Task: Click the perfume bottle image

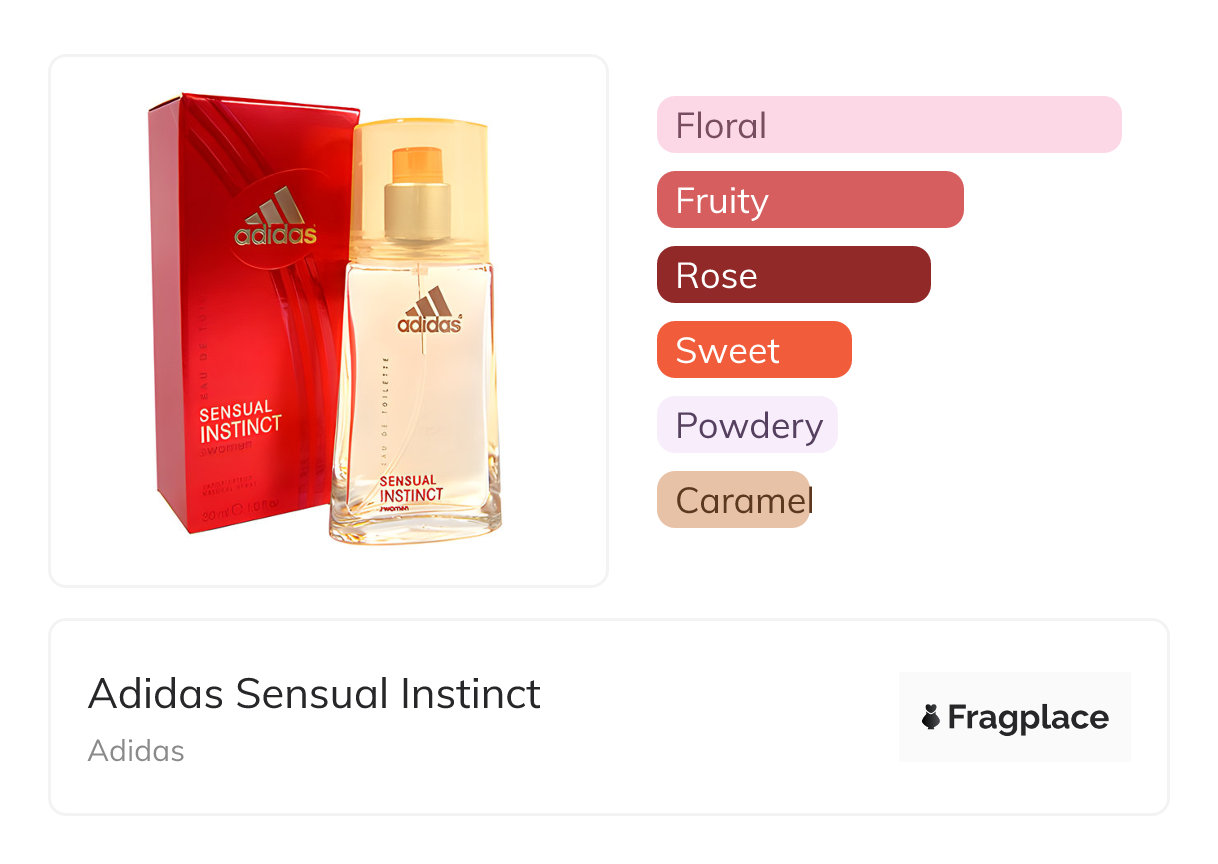Action: click(x=415, y=400)
